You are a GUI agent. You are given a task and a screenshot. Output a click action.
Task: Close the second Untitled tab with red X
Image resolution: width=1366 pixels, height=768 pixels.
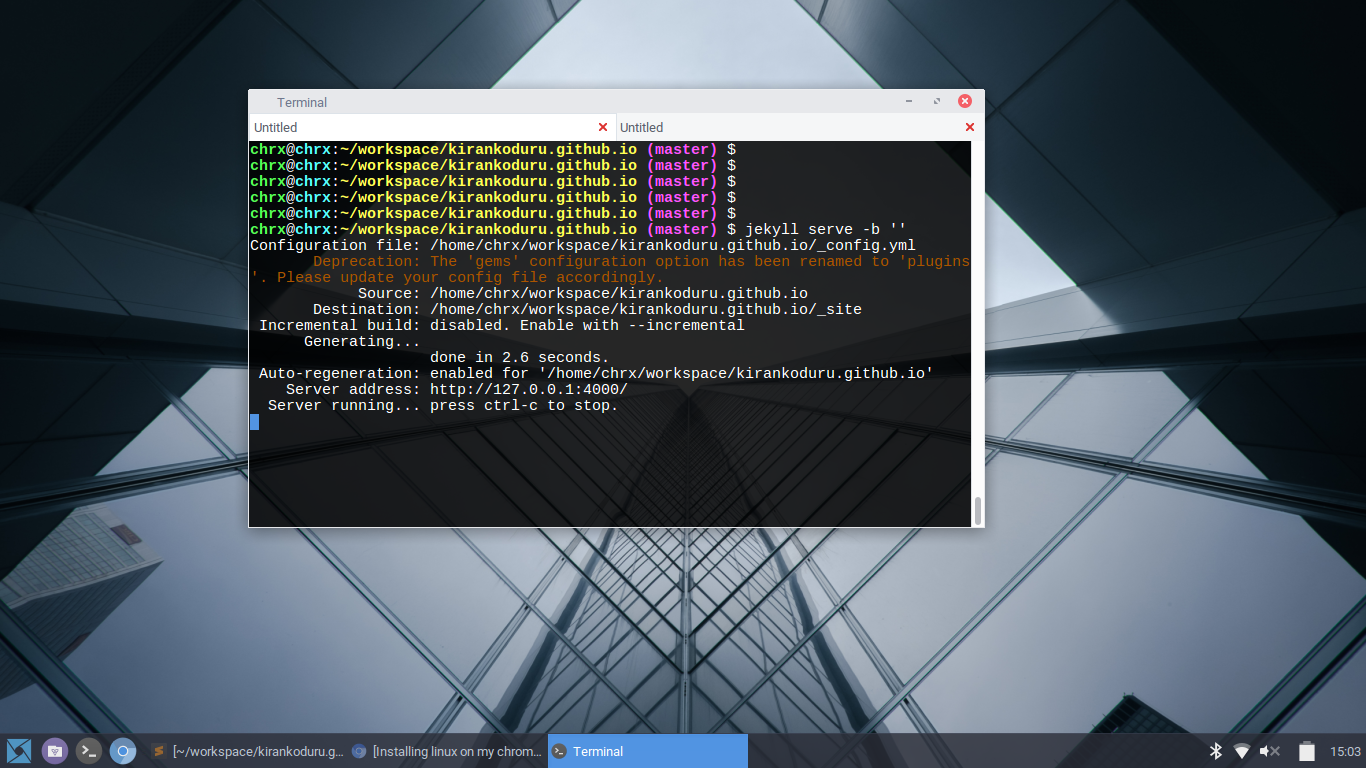pos(970,127)
